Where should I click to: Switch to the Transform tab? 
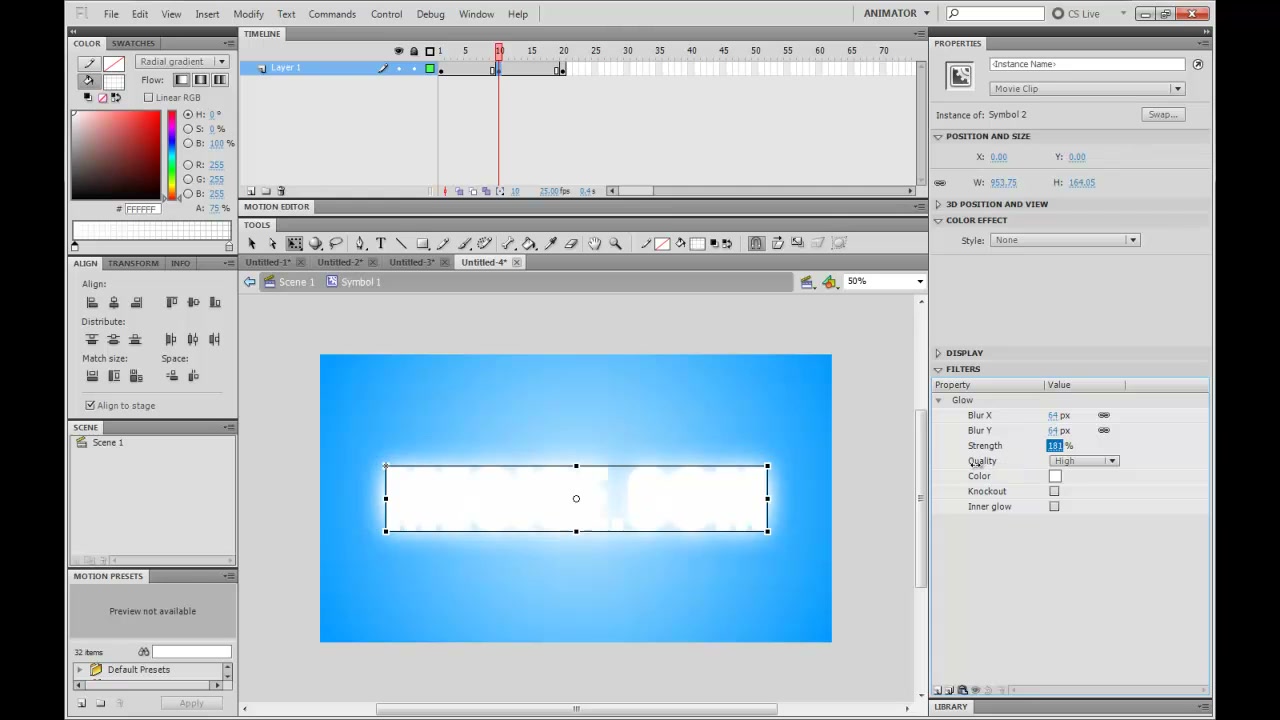tap(133, 263)
